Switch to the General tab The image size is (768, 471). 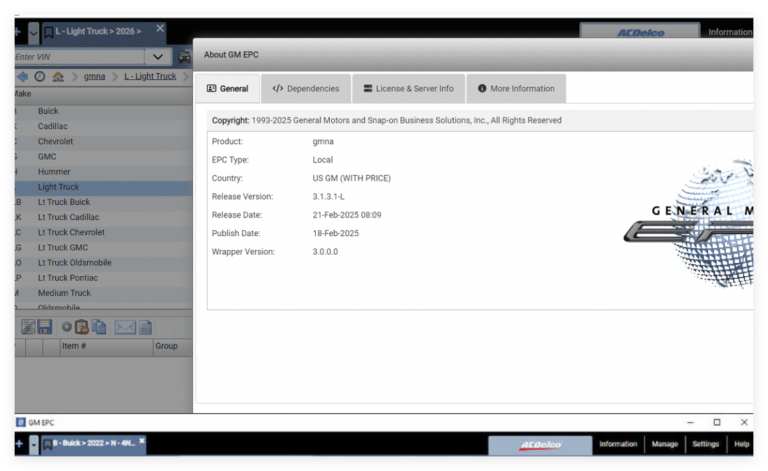(x=228, y=89)
